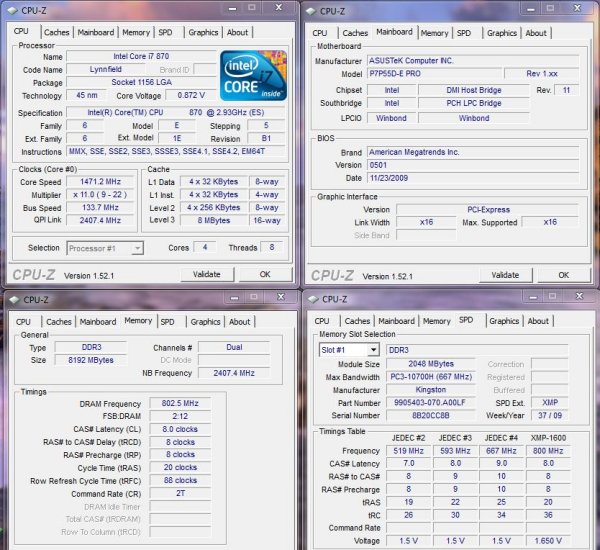Click the Package value 'Socket 1156 LGA'
This screenshot has width=600, height=550.
141,82
